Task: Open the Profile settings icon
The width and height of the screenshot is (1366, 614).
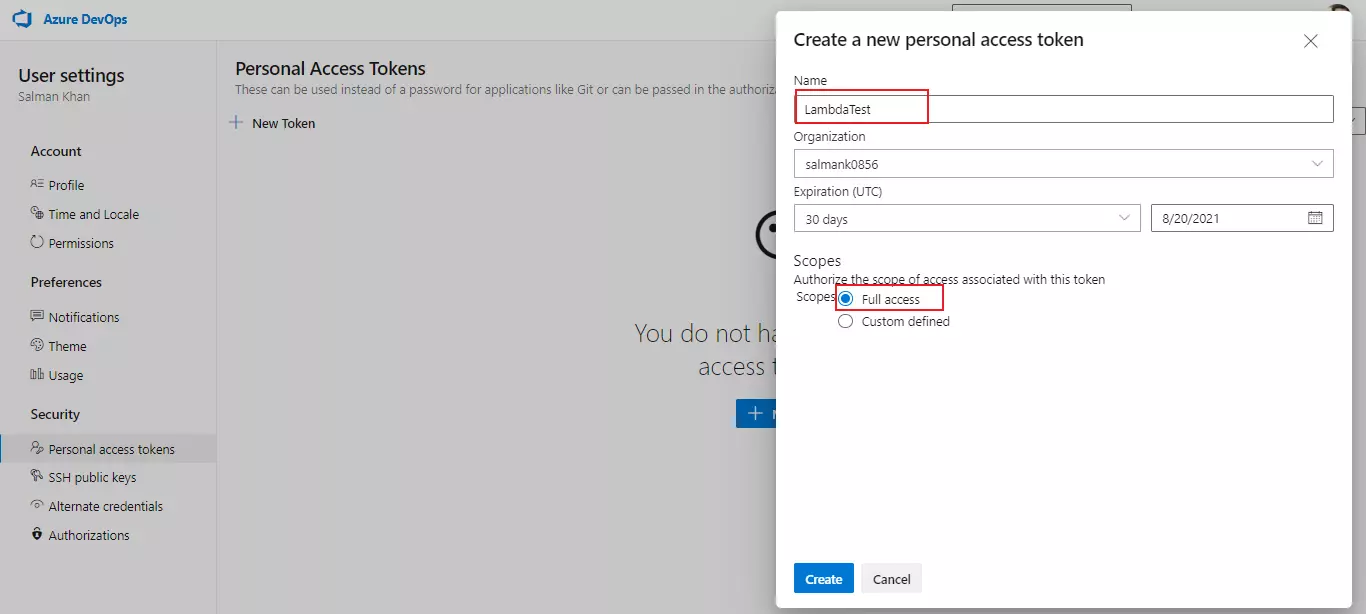Action: click(x=38, y=184)
